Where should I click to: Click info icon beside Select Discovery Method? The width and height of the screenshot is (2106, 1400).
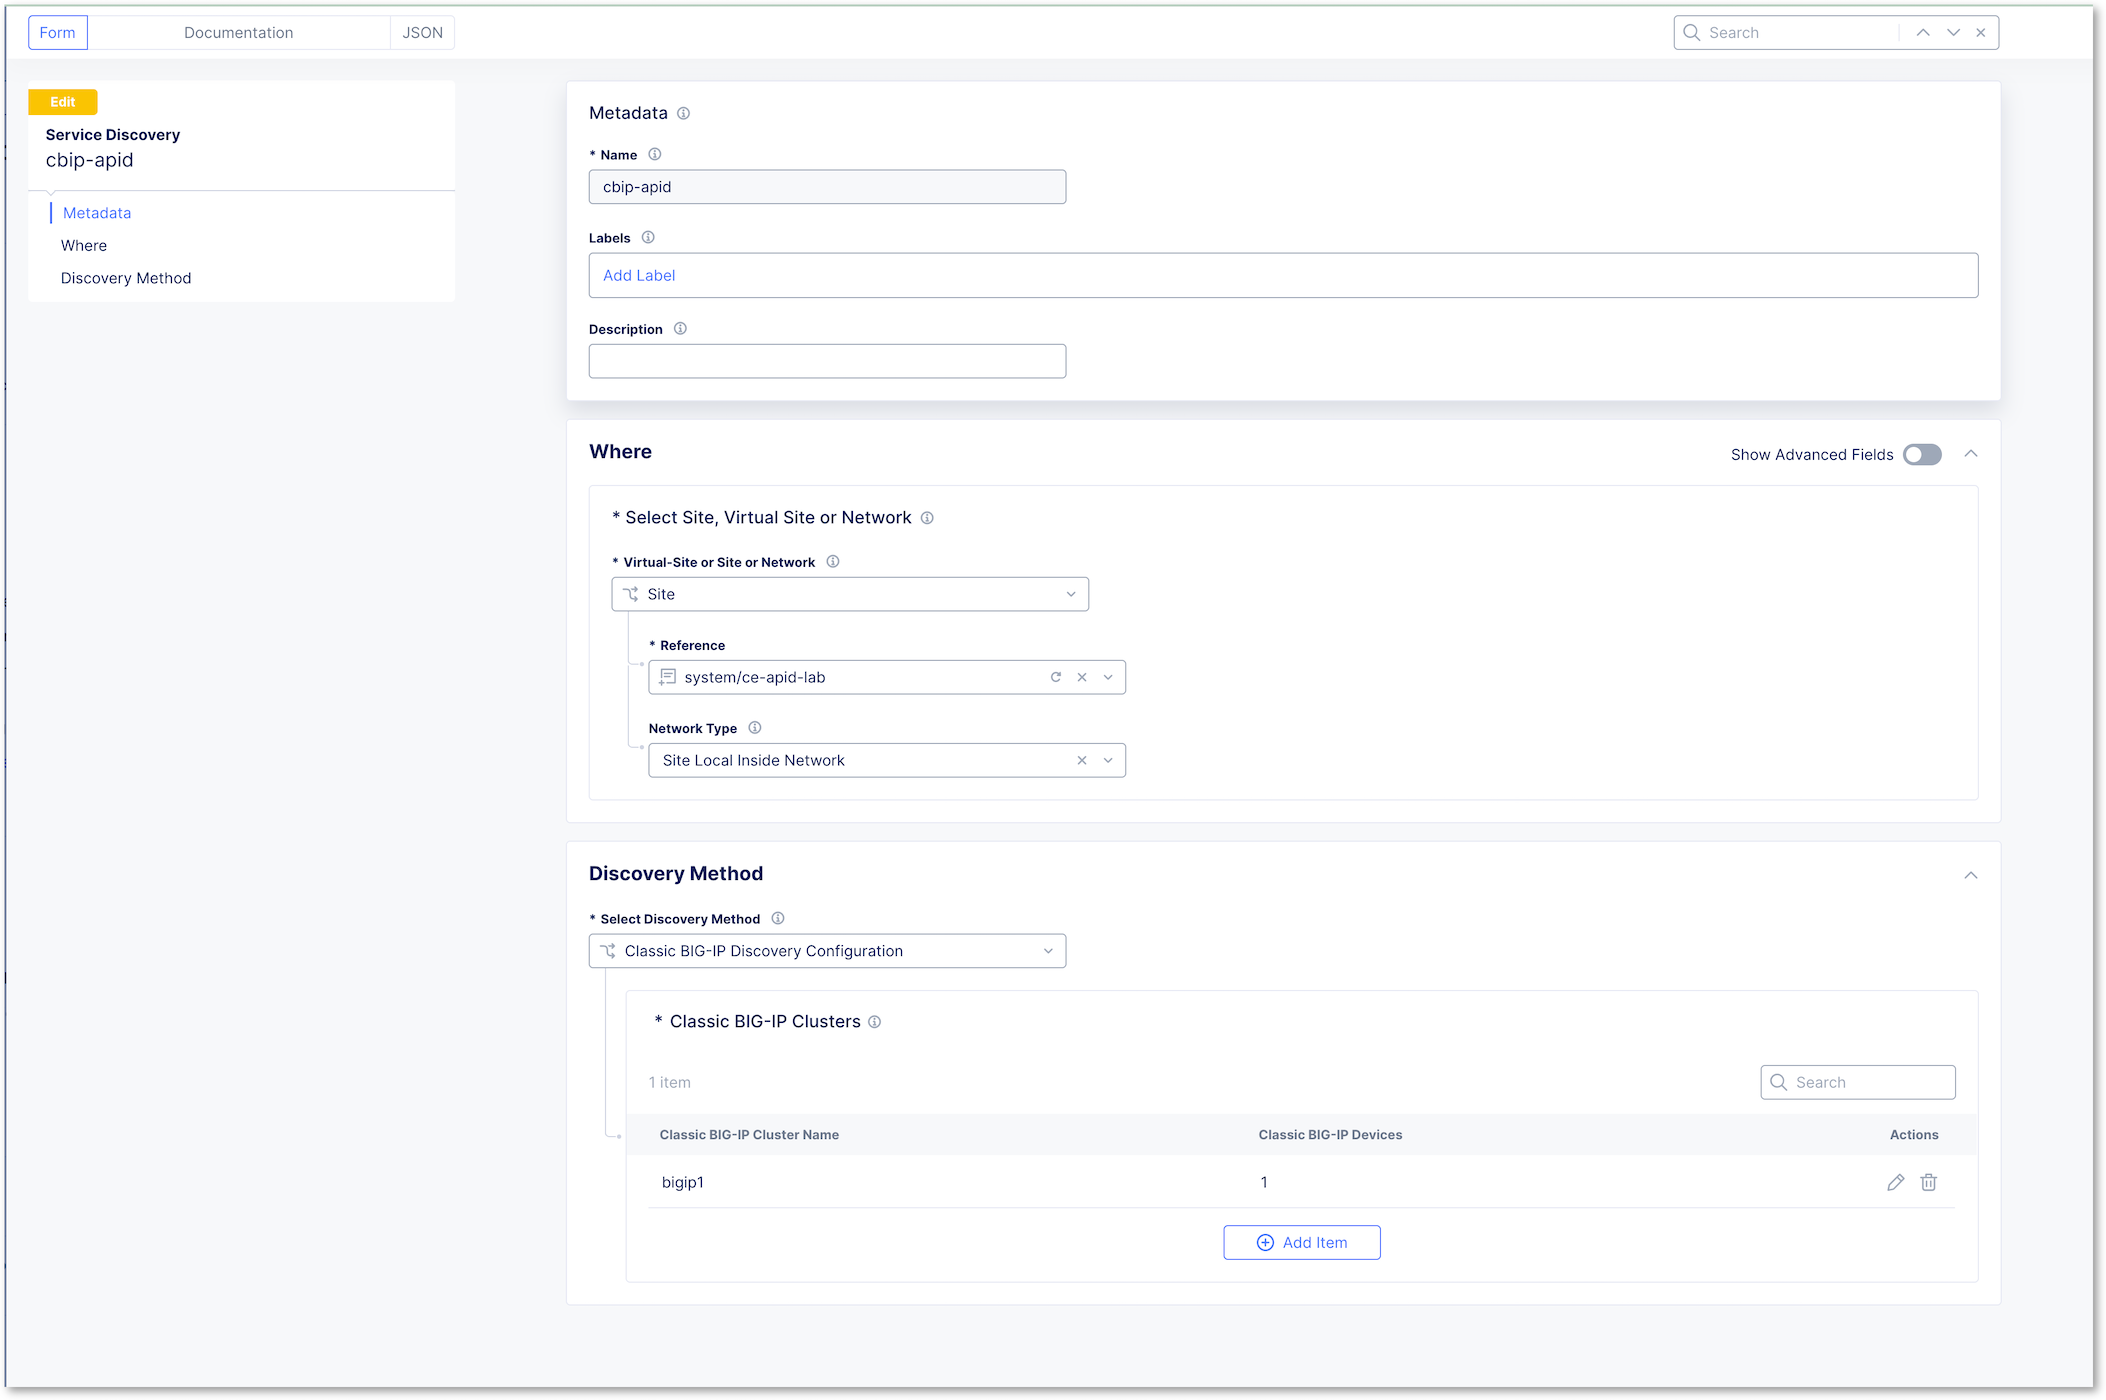tap(778, 918)
